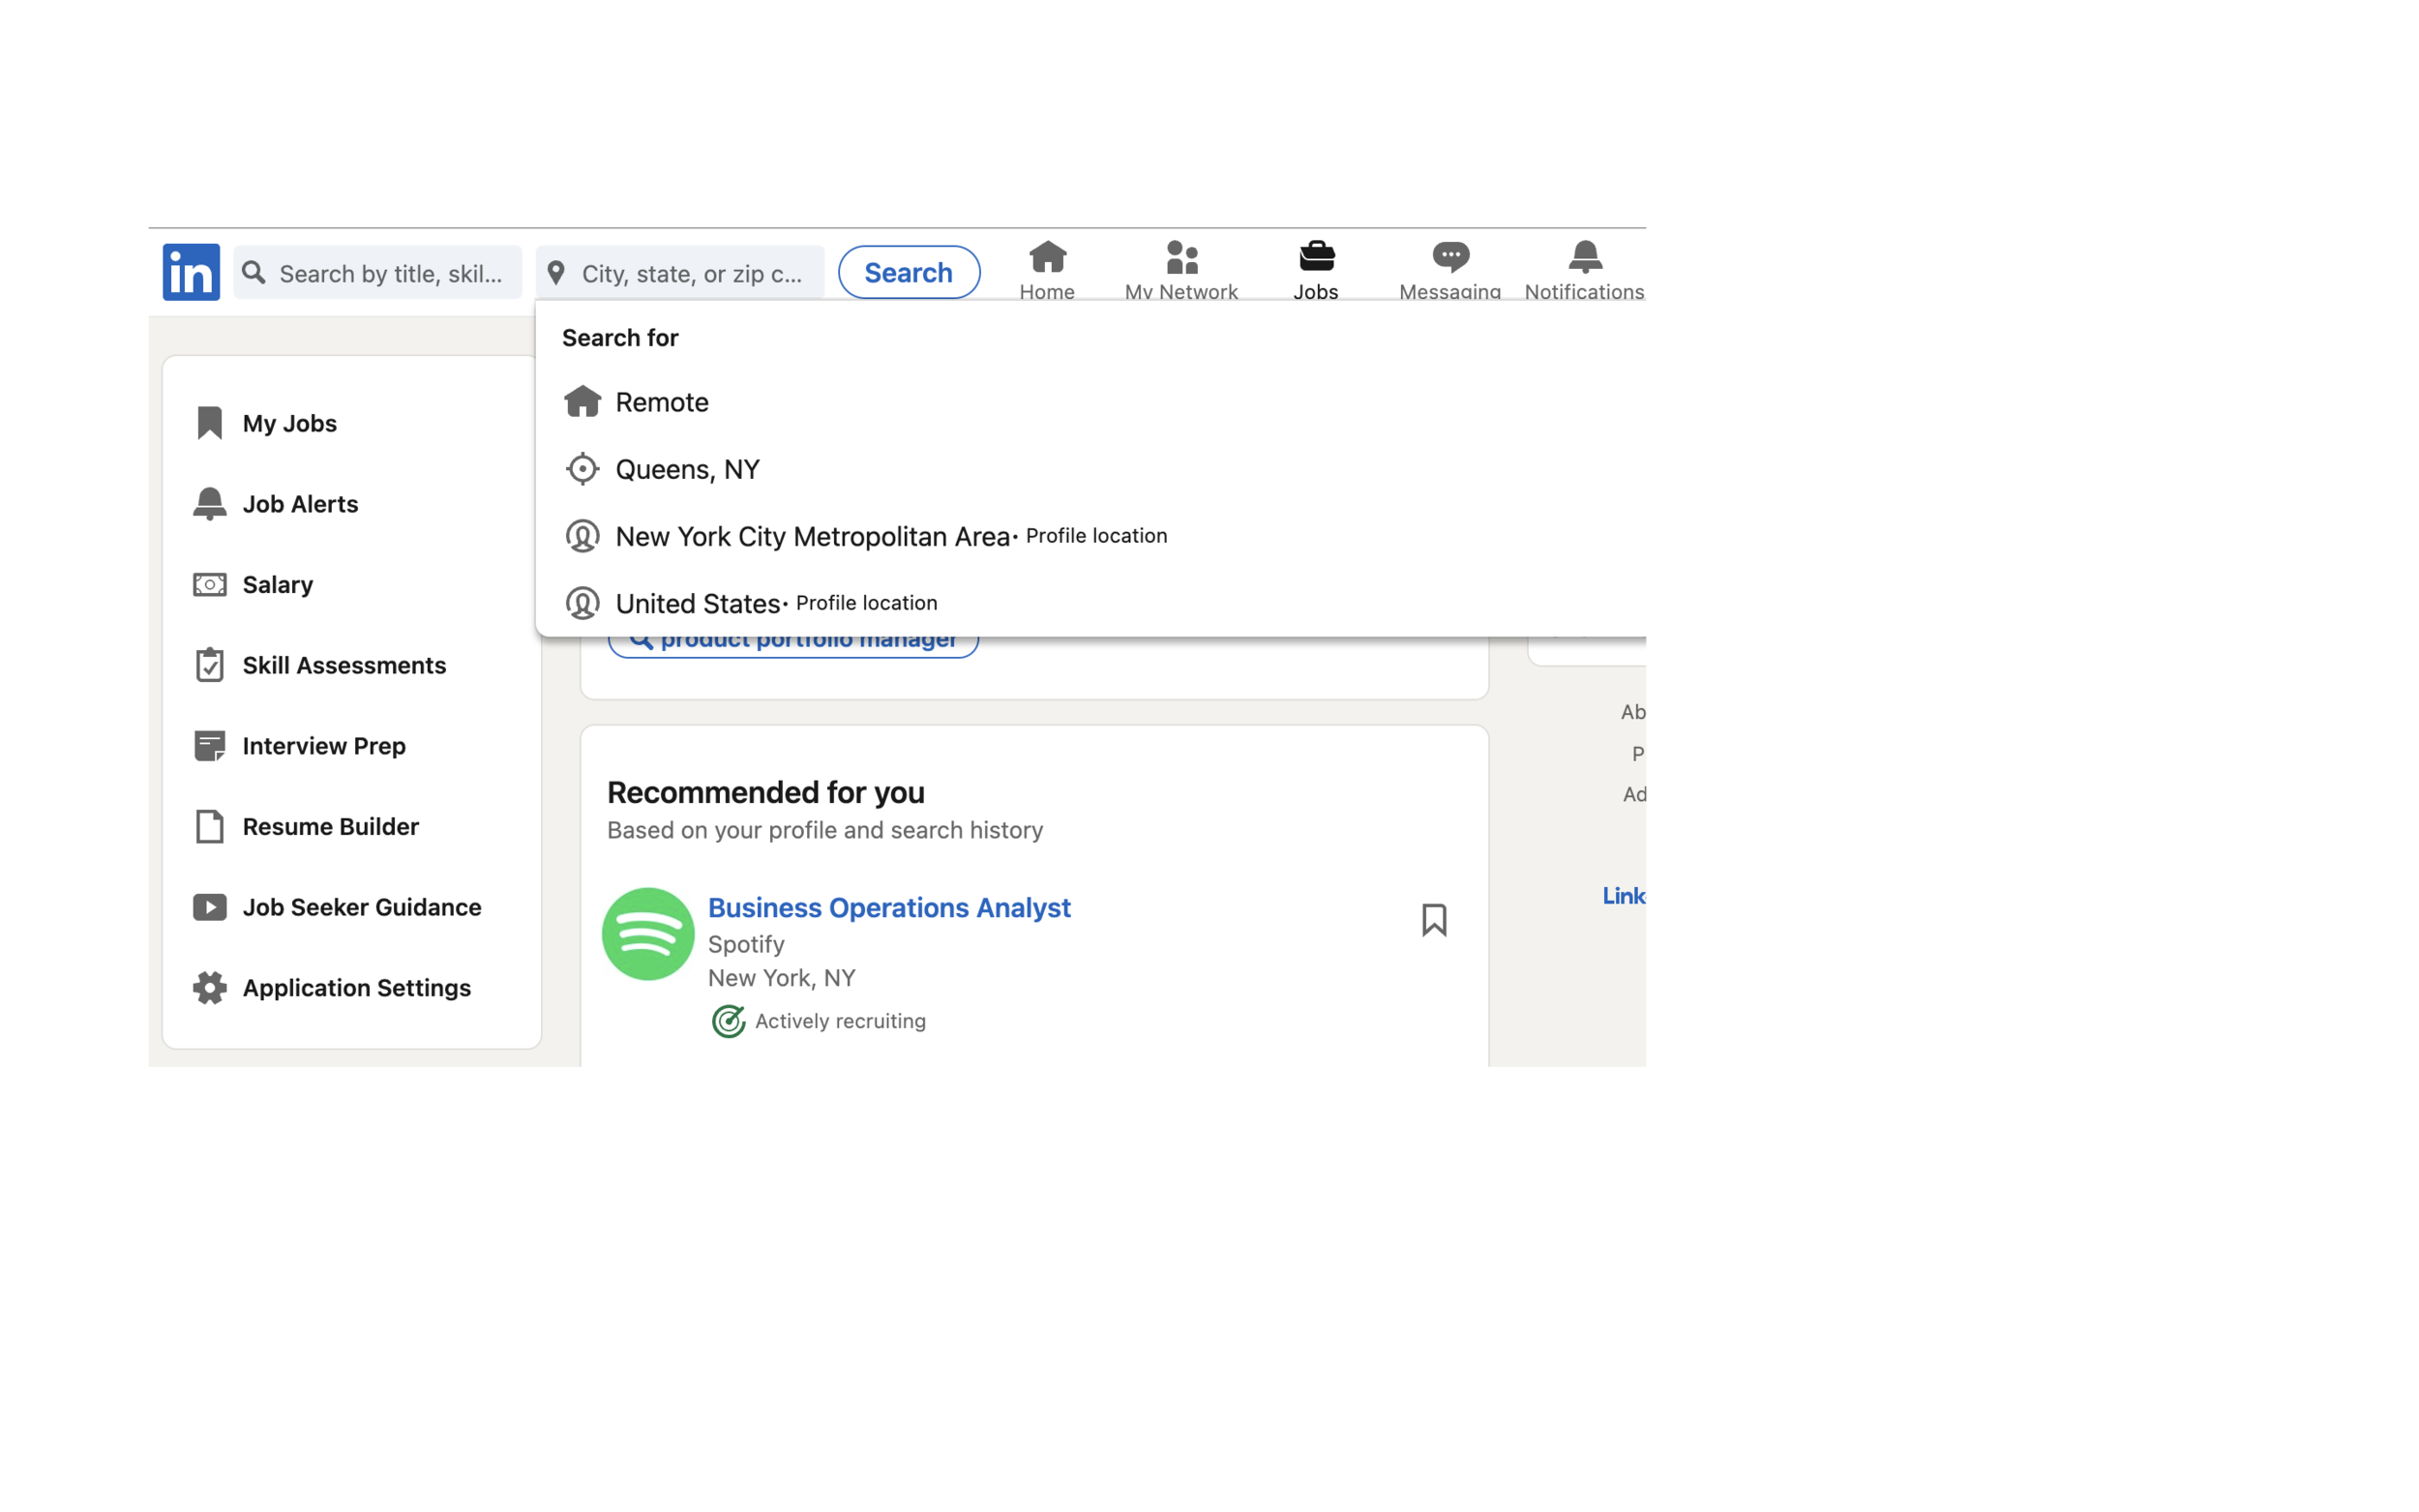Select United States profile location suggestion

pyautogui.click(x=1090, y=603)
